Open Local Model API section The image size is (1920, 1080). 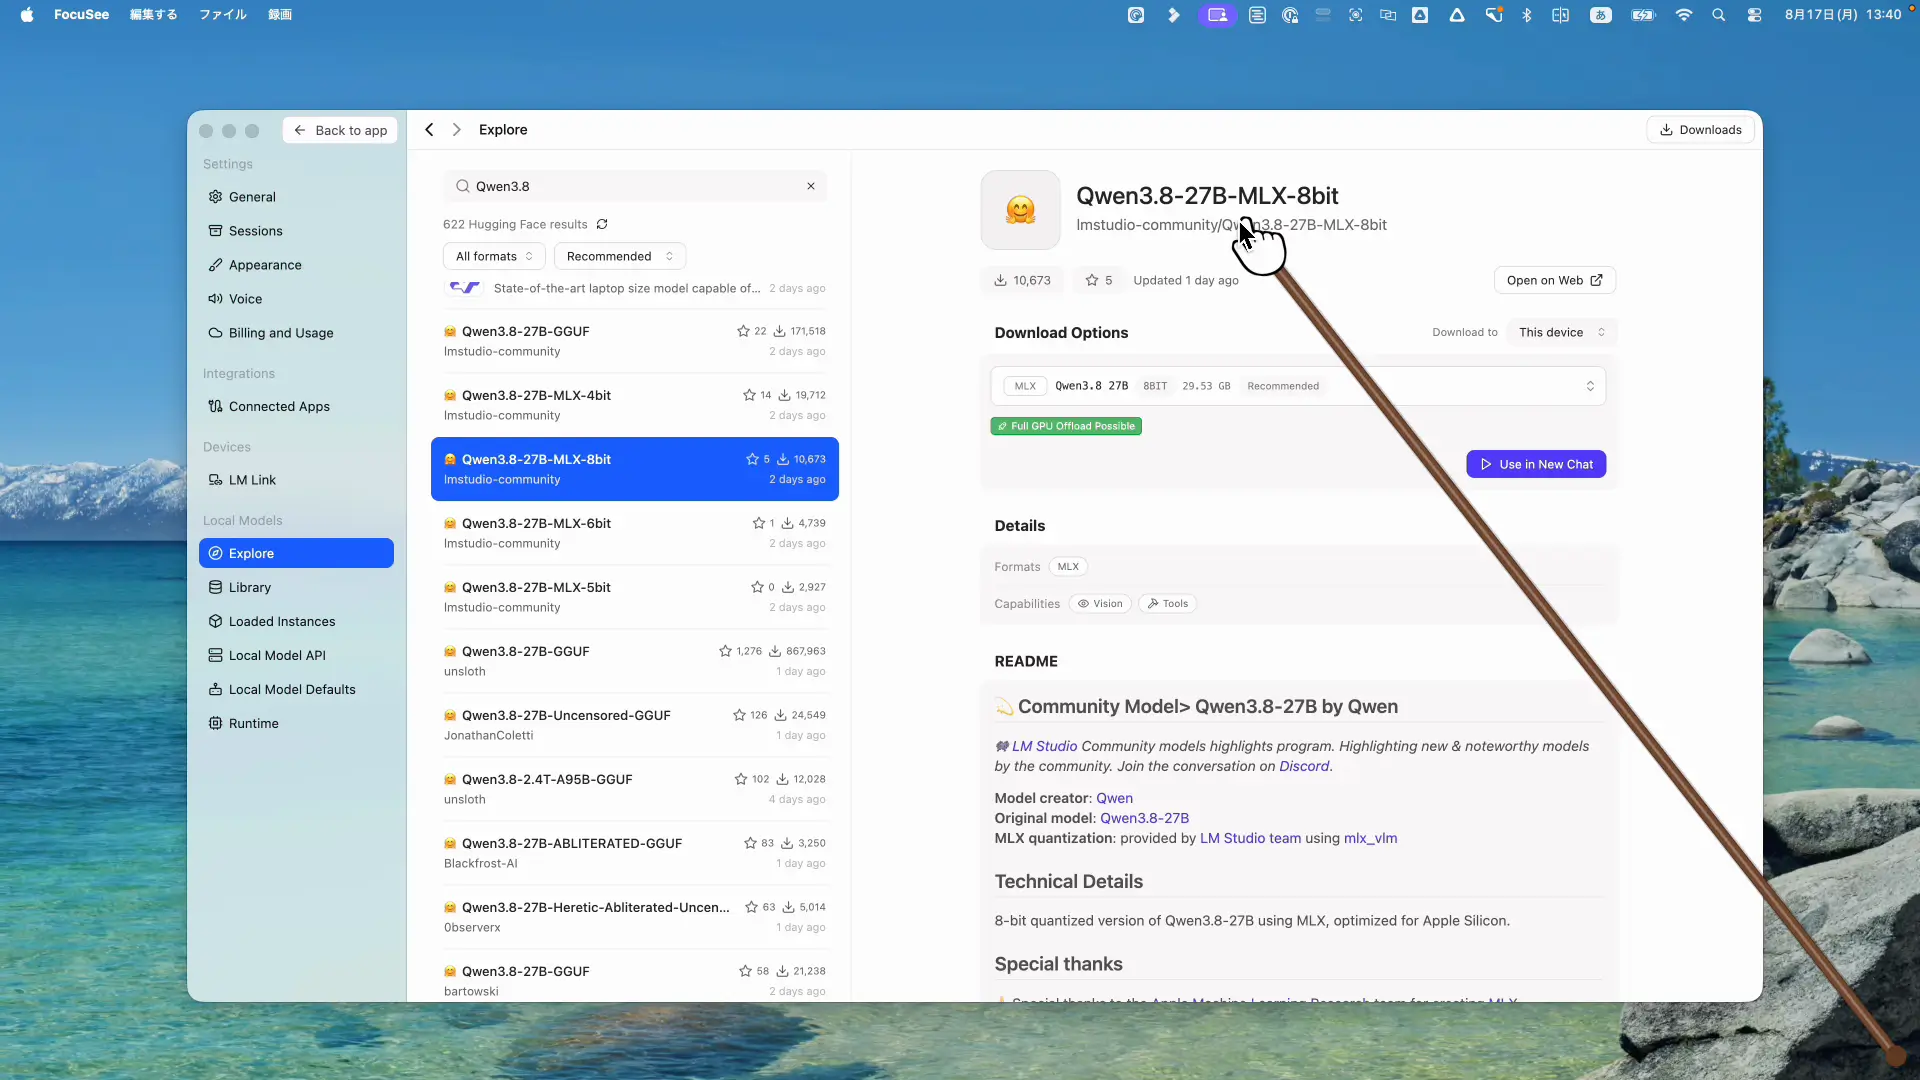(296, 655)
